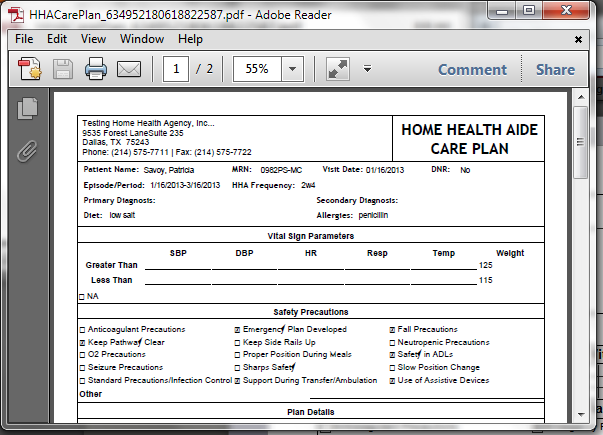The height and width of the screenshot is (435, 603).
Task: Open the Attachments paperclip panel
Action: point(27,151)
